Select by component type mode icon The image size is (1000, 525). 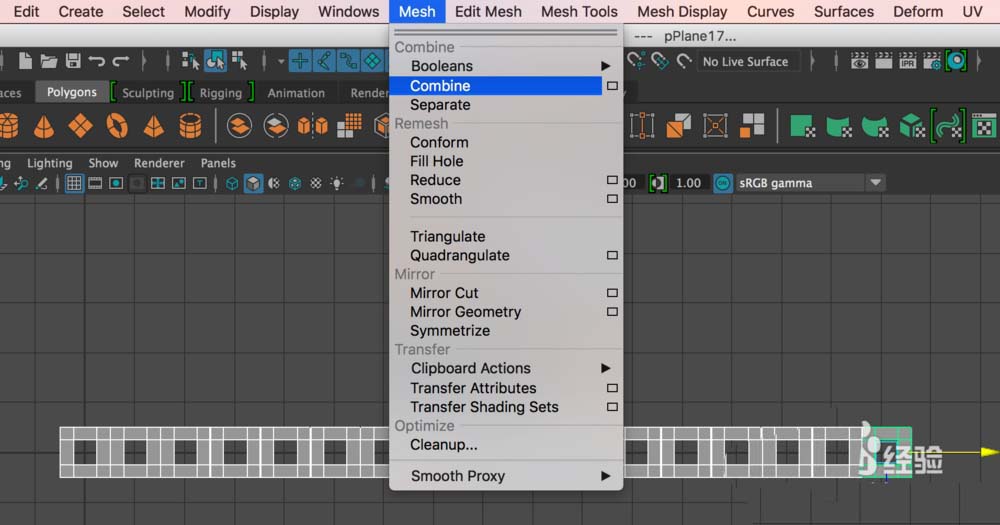[240, 61]
